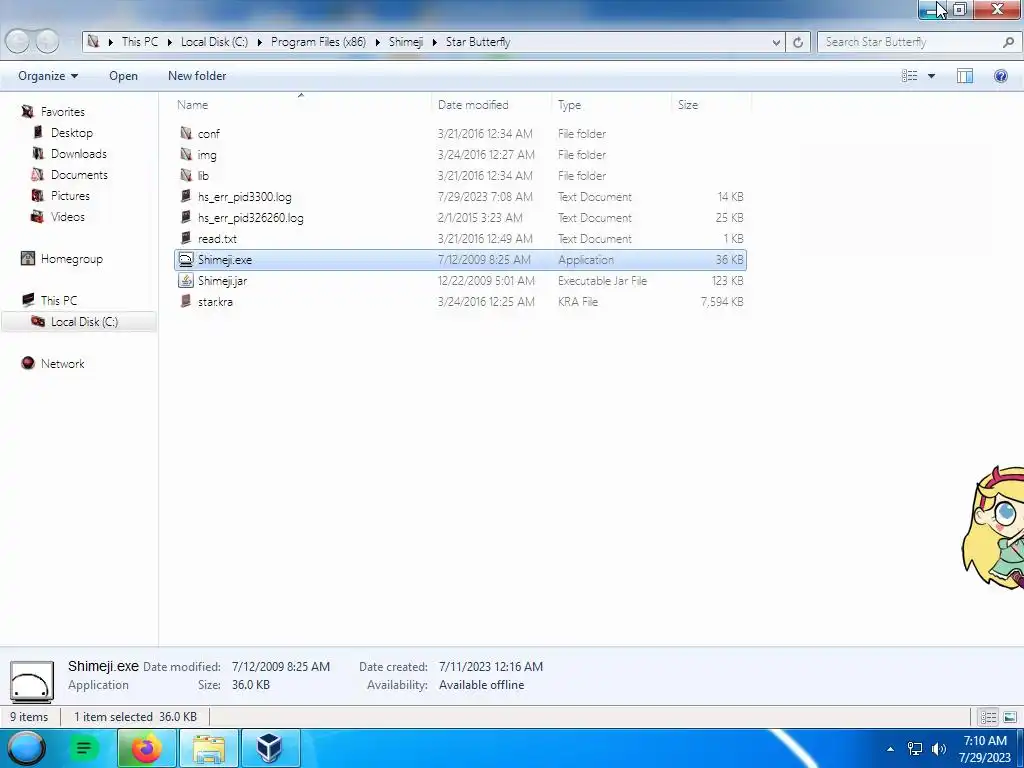Screen dimensions: 1024x768
Task: Click the search magnifier icon
Action: (x=1008, y=42)
